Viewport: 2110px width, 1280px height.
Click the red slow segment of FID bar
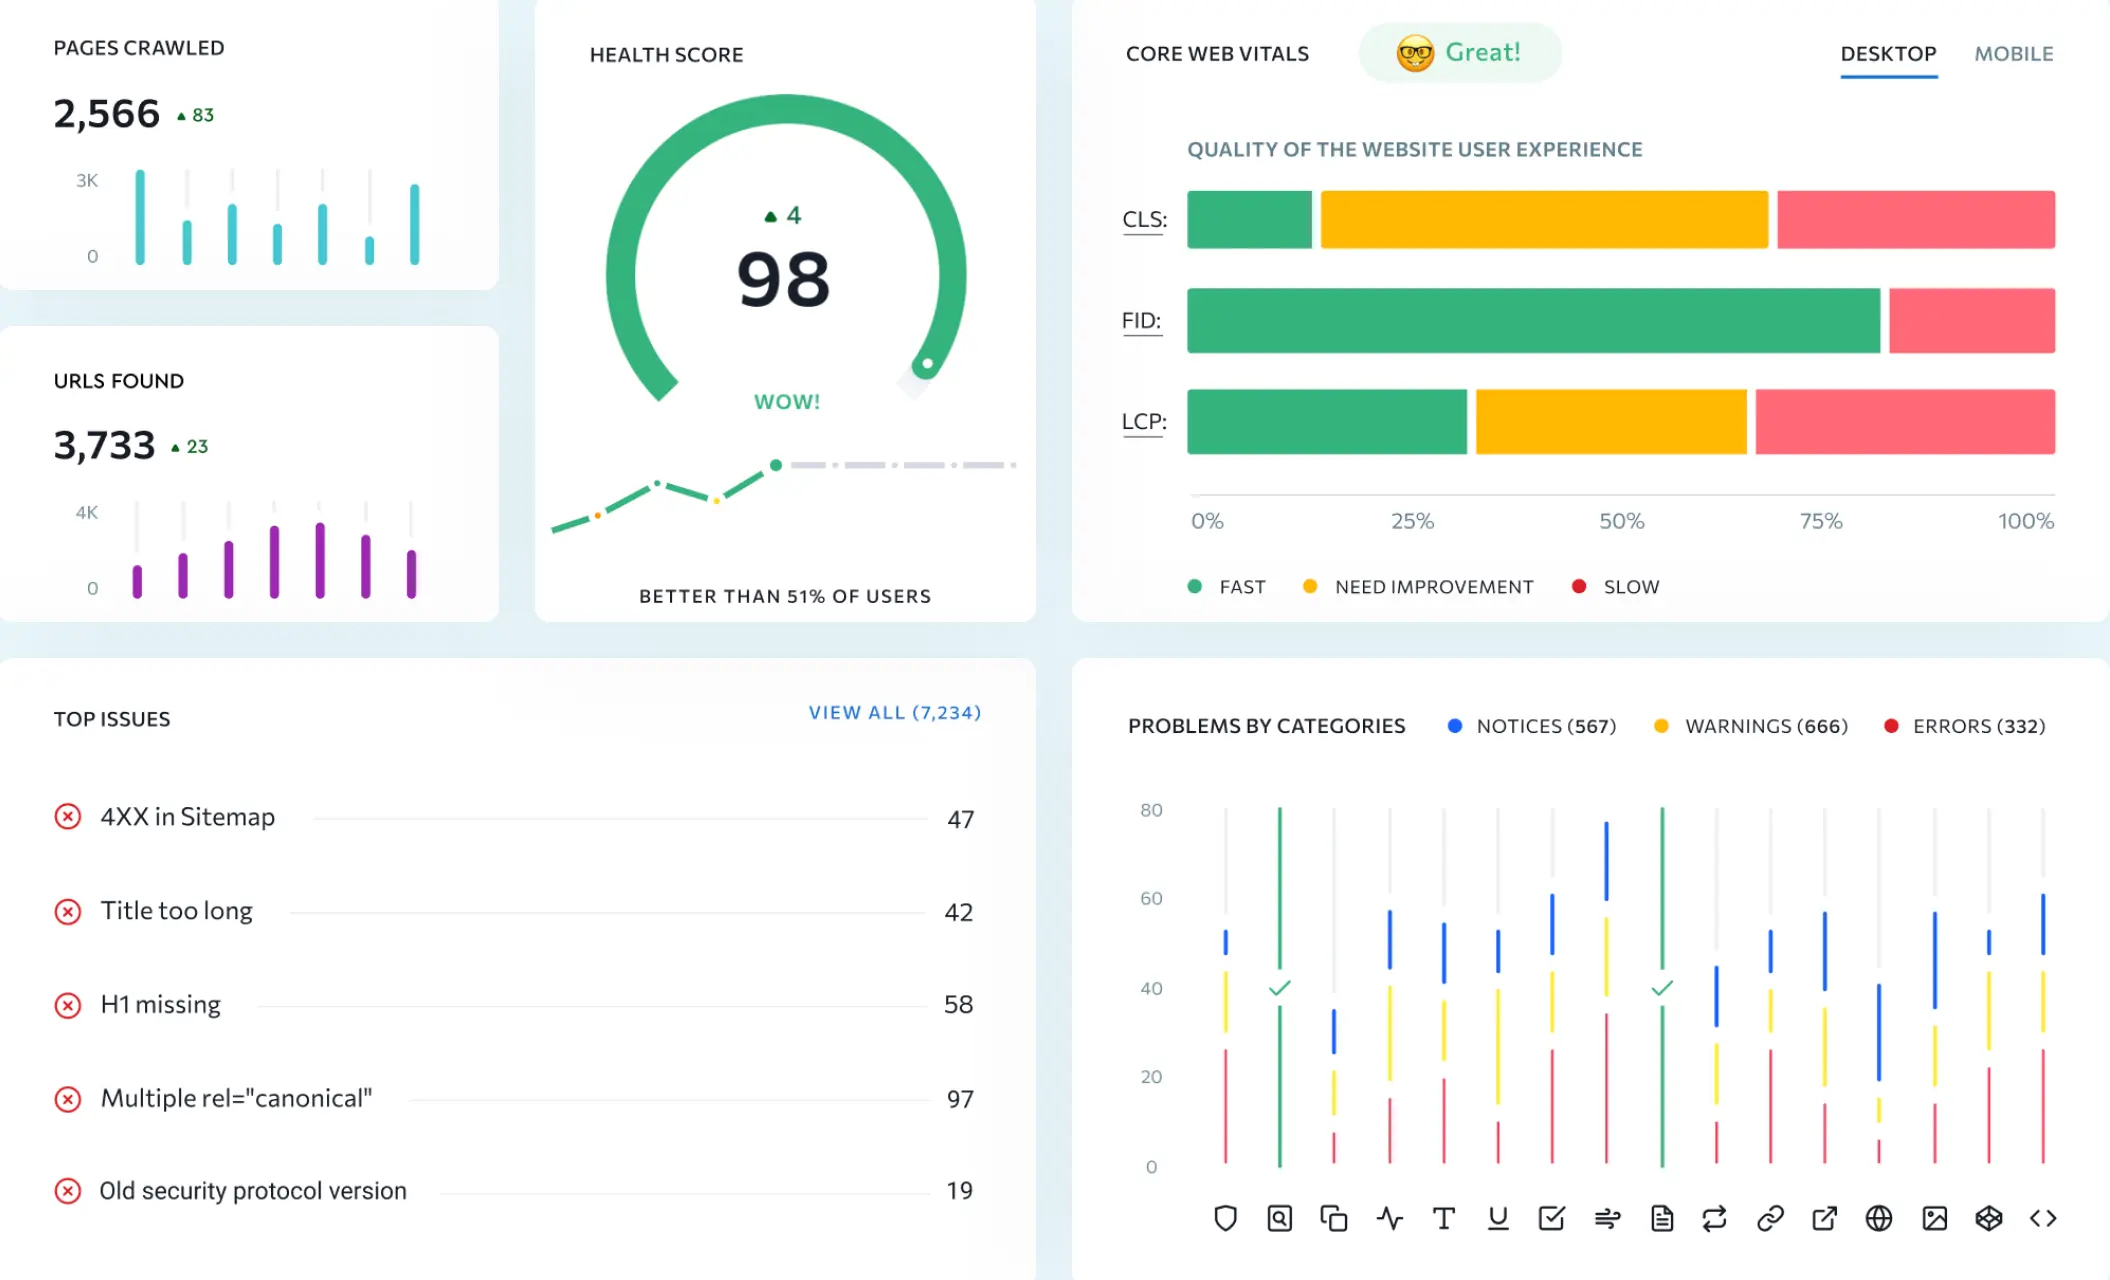pos(1971,321)
